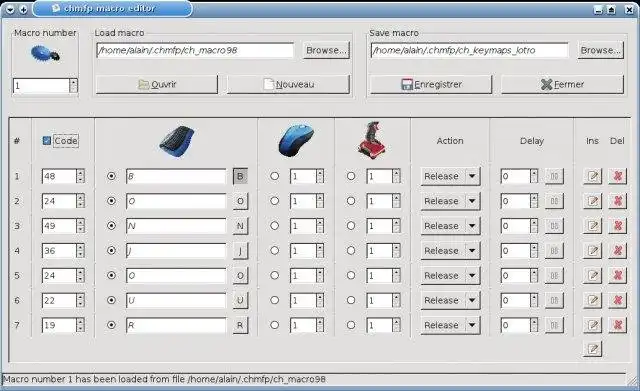Select mouse radio button in row 4
The height and width of the screenshot is (391, 640).
275,251
